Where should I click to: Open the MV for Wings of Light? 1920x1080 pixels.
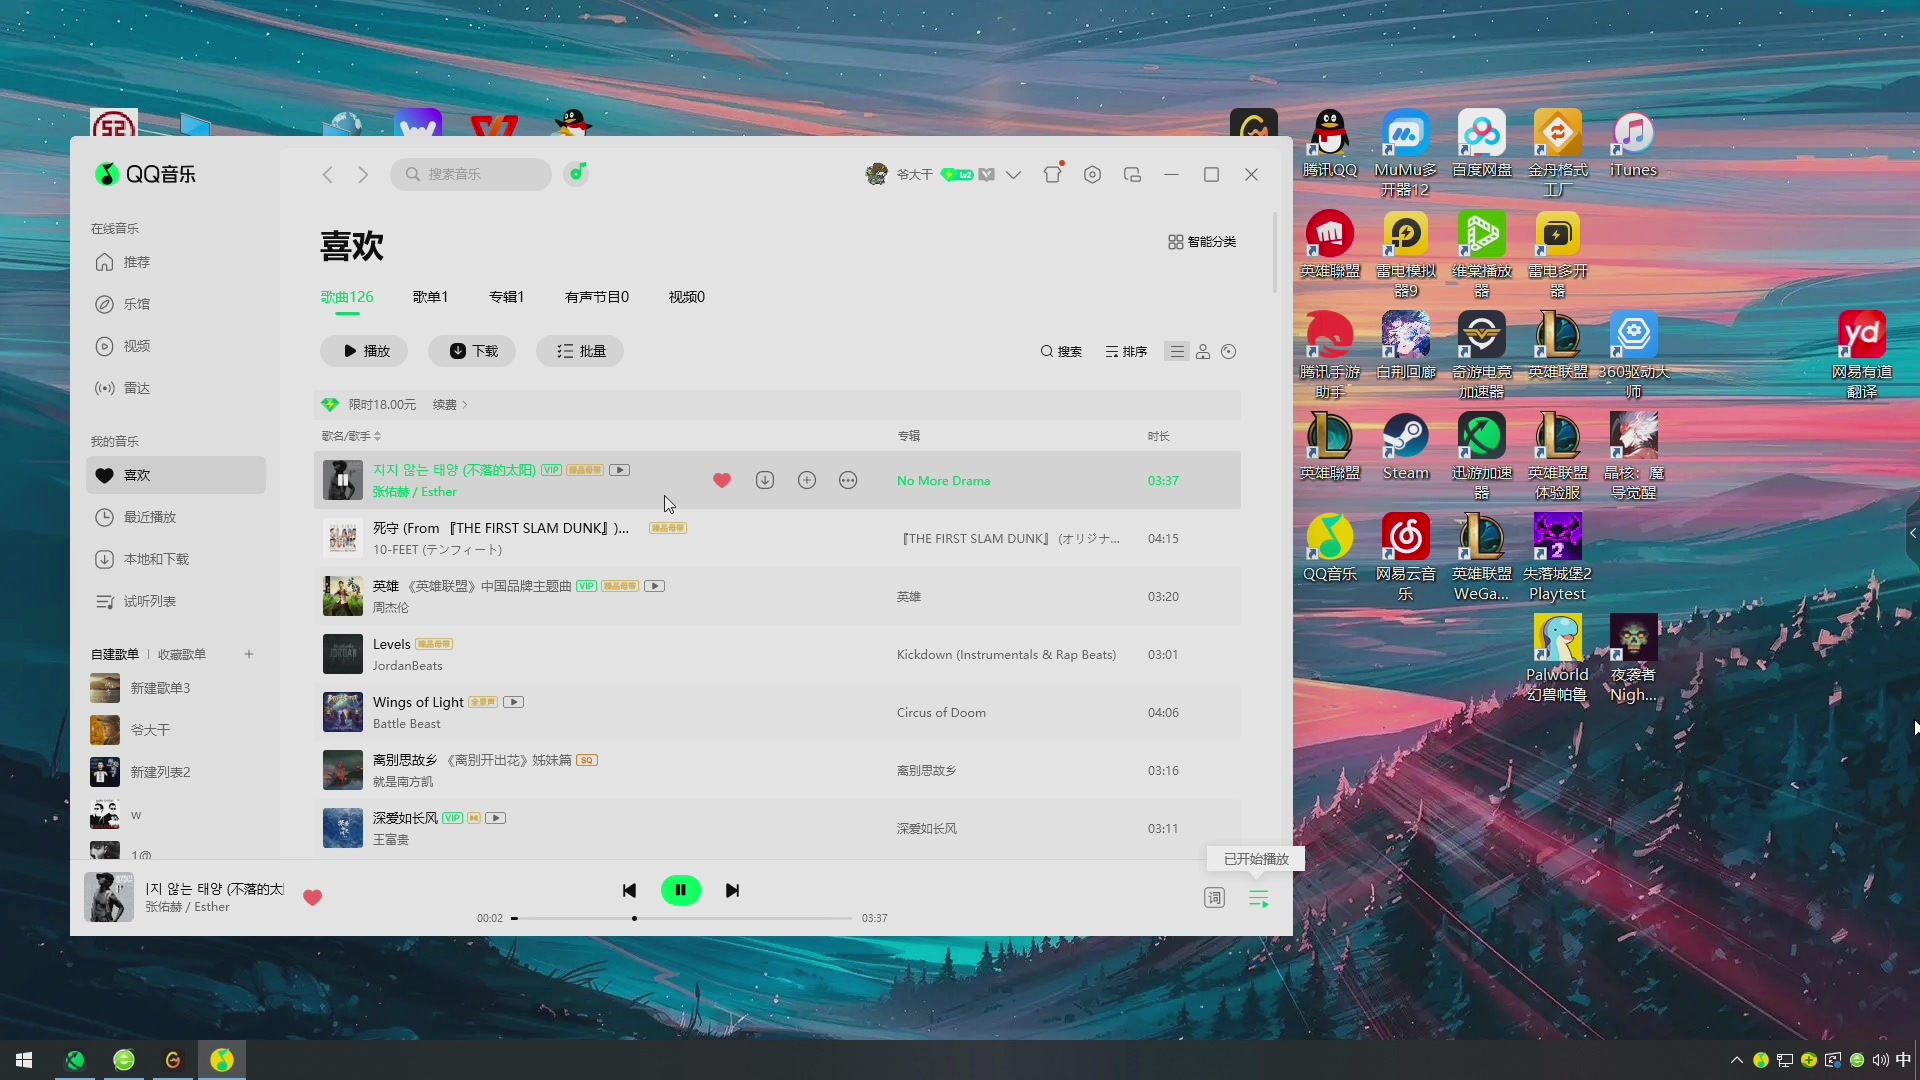pyautogui.click(x=514, y=702)
